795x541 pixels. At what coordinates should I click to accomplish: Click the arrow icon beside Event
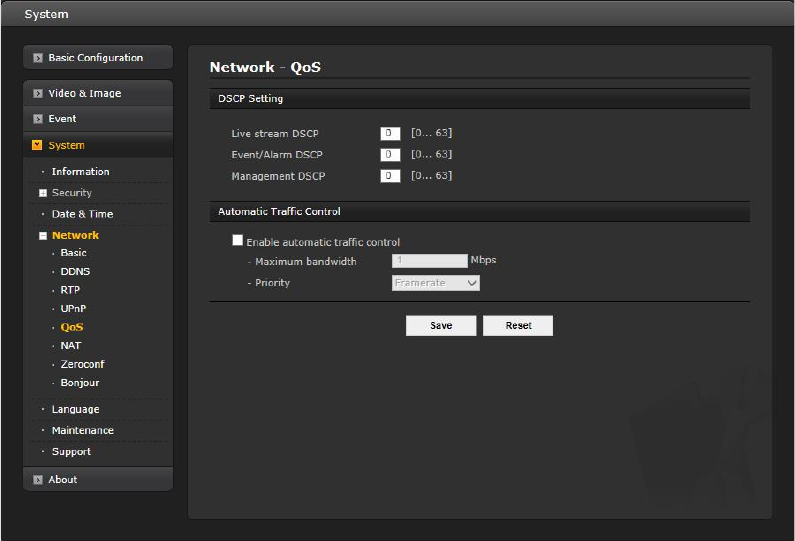point(38,119)
